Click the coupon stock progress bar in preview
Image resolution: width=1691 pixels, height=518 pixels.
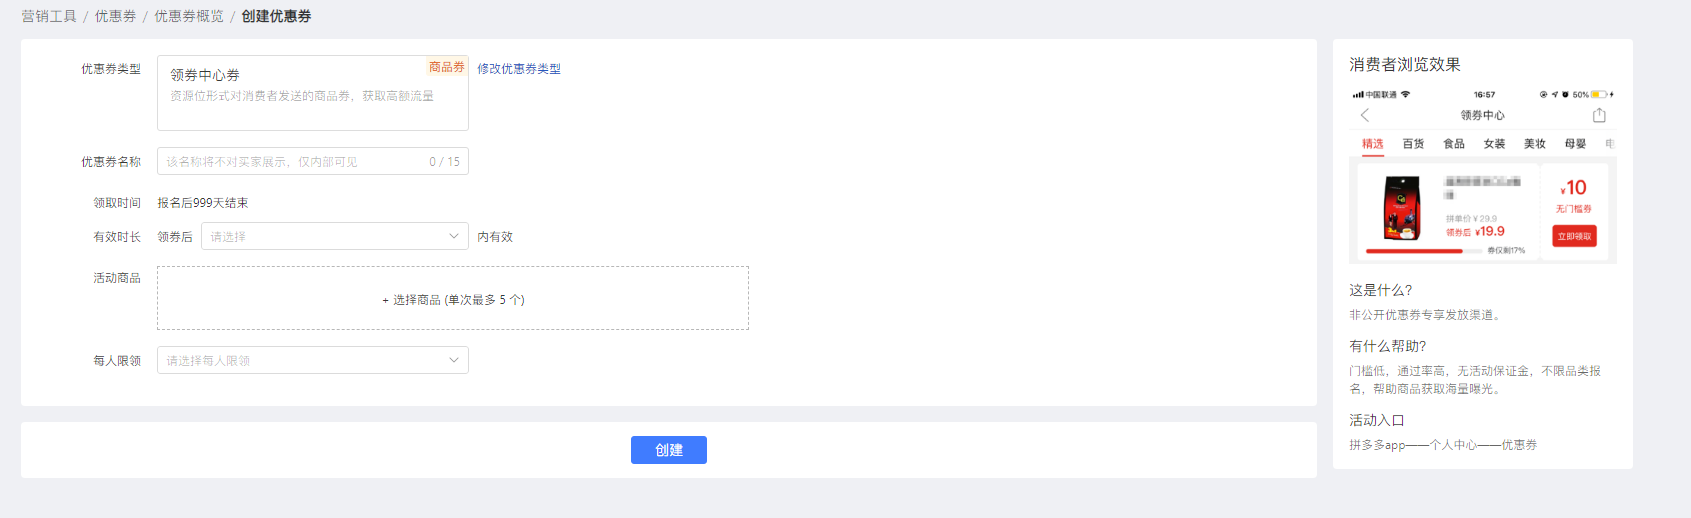[1422, 251]
